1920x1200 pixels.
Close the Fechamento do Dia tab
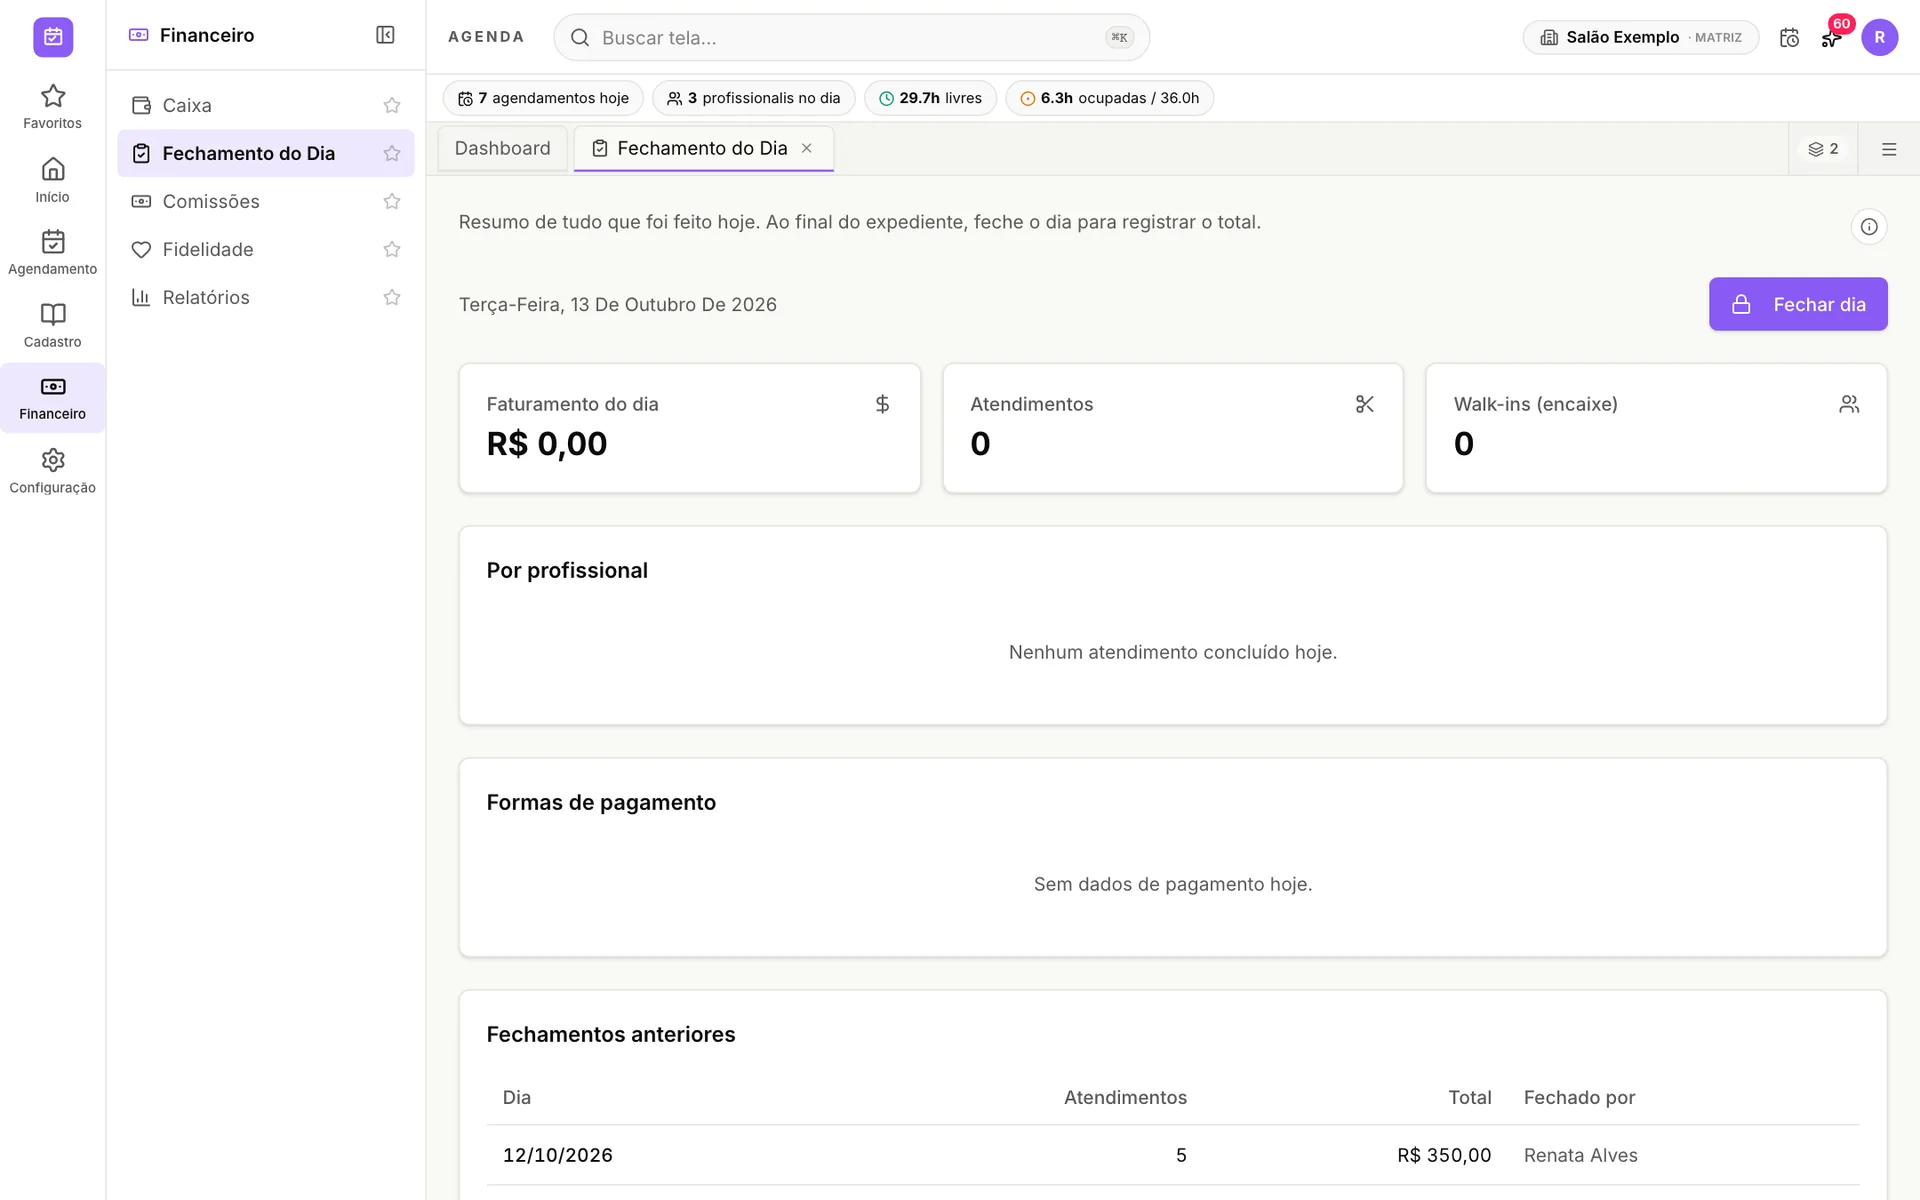tap(807, 148)
